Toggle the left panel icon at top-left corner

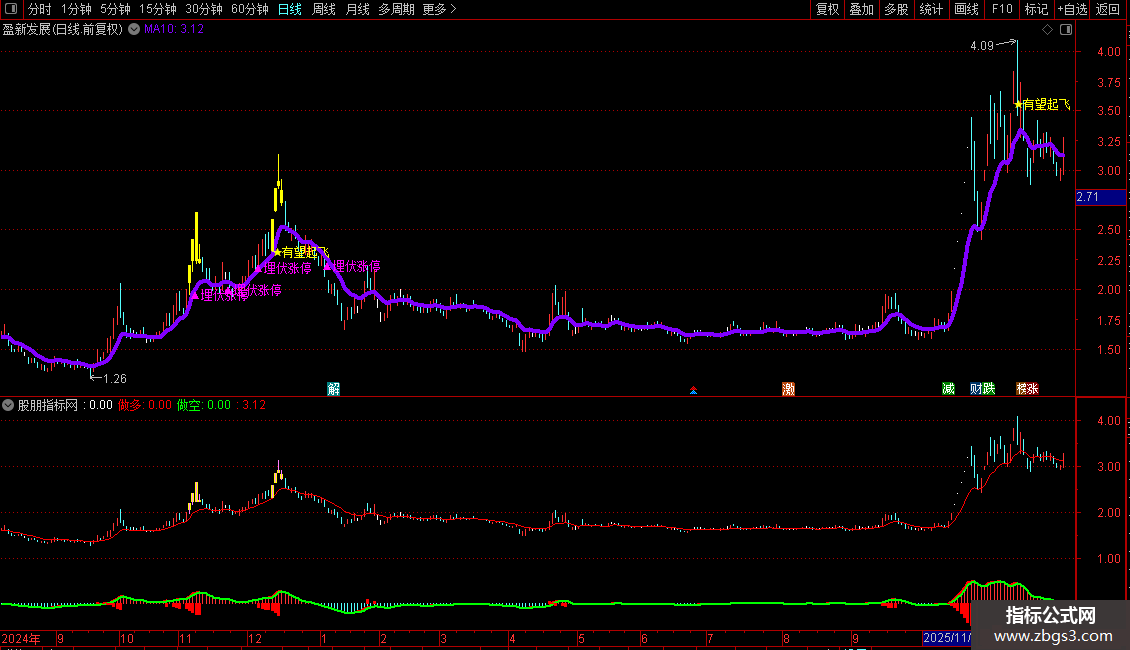[x=11, y=9]
